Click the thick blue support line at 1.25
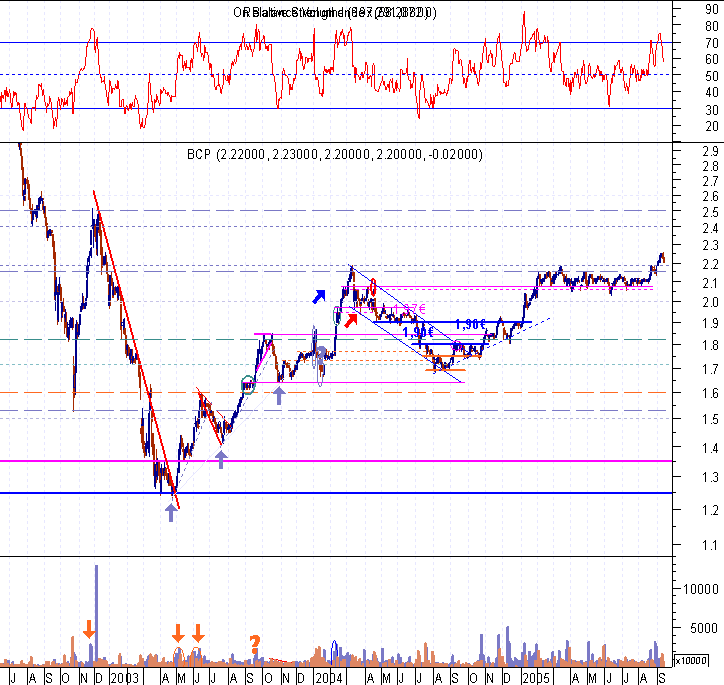724x685 pixels. point(336,493)
